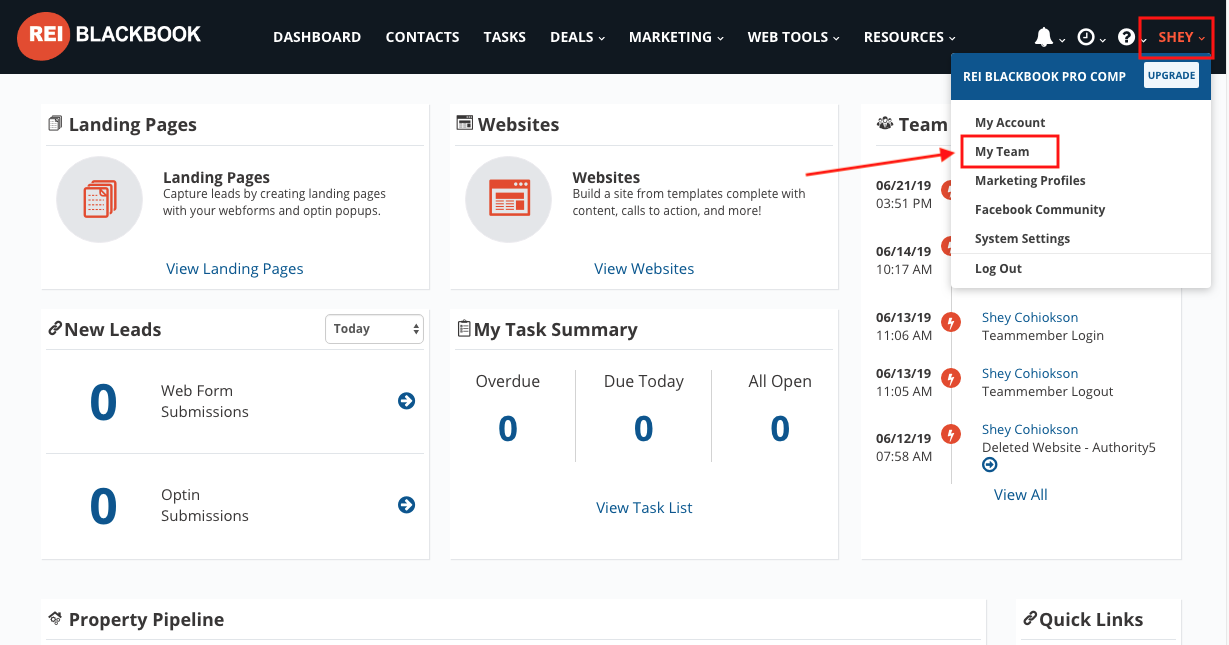Click the lightning icon beside Deleted Website entry
This screenshot has height=645, width=1229.
click(952, 435)
